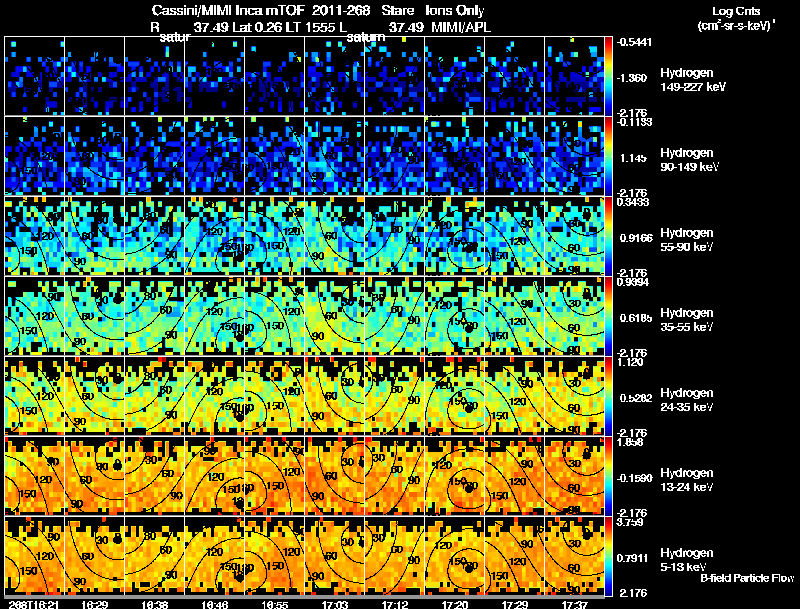The width and height of the screenshot is (800, 609).
Task: Click the Ions Only text in title
Action: (x=455, y=10)
